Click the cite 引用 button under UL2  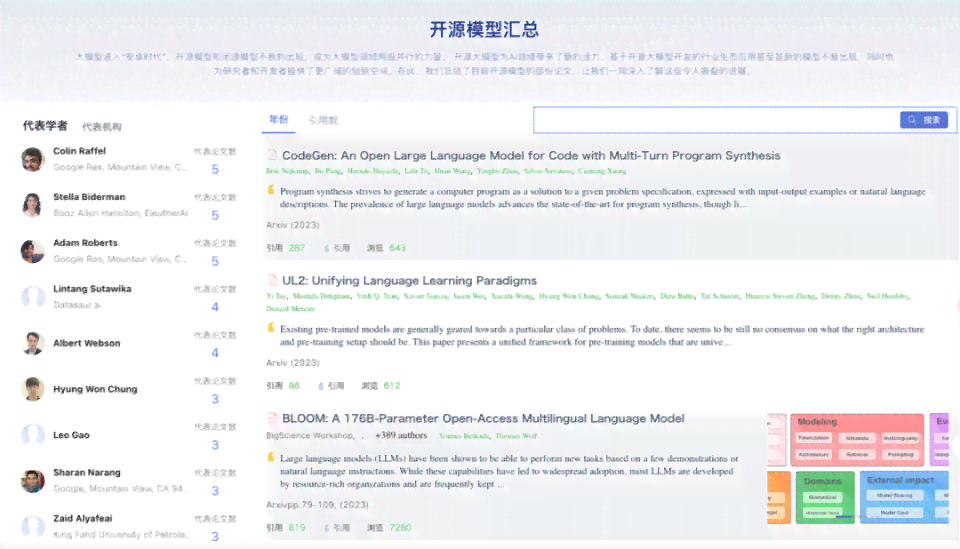331,386
